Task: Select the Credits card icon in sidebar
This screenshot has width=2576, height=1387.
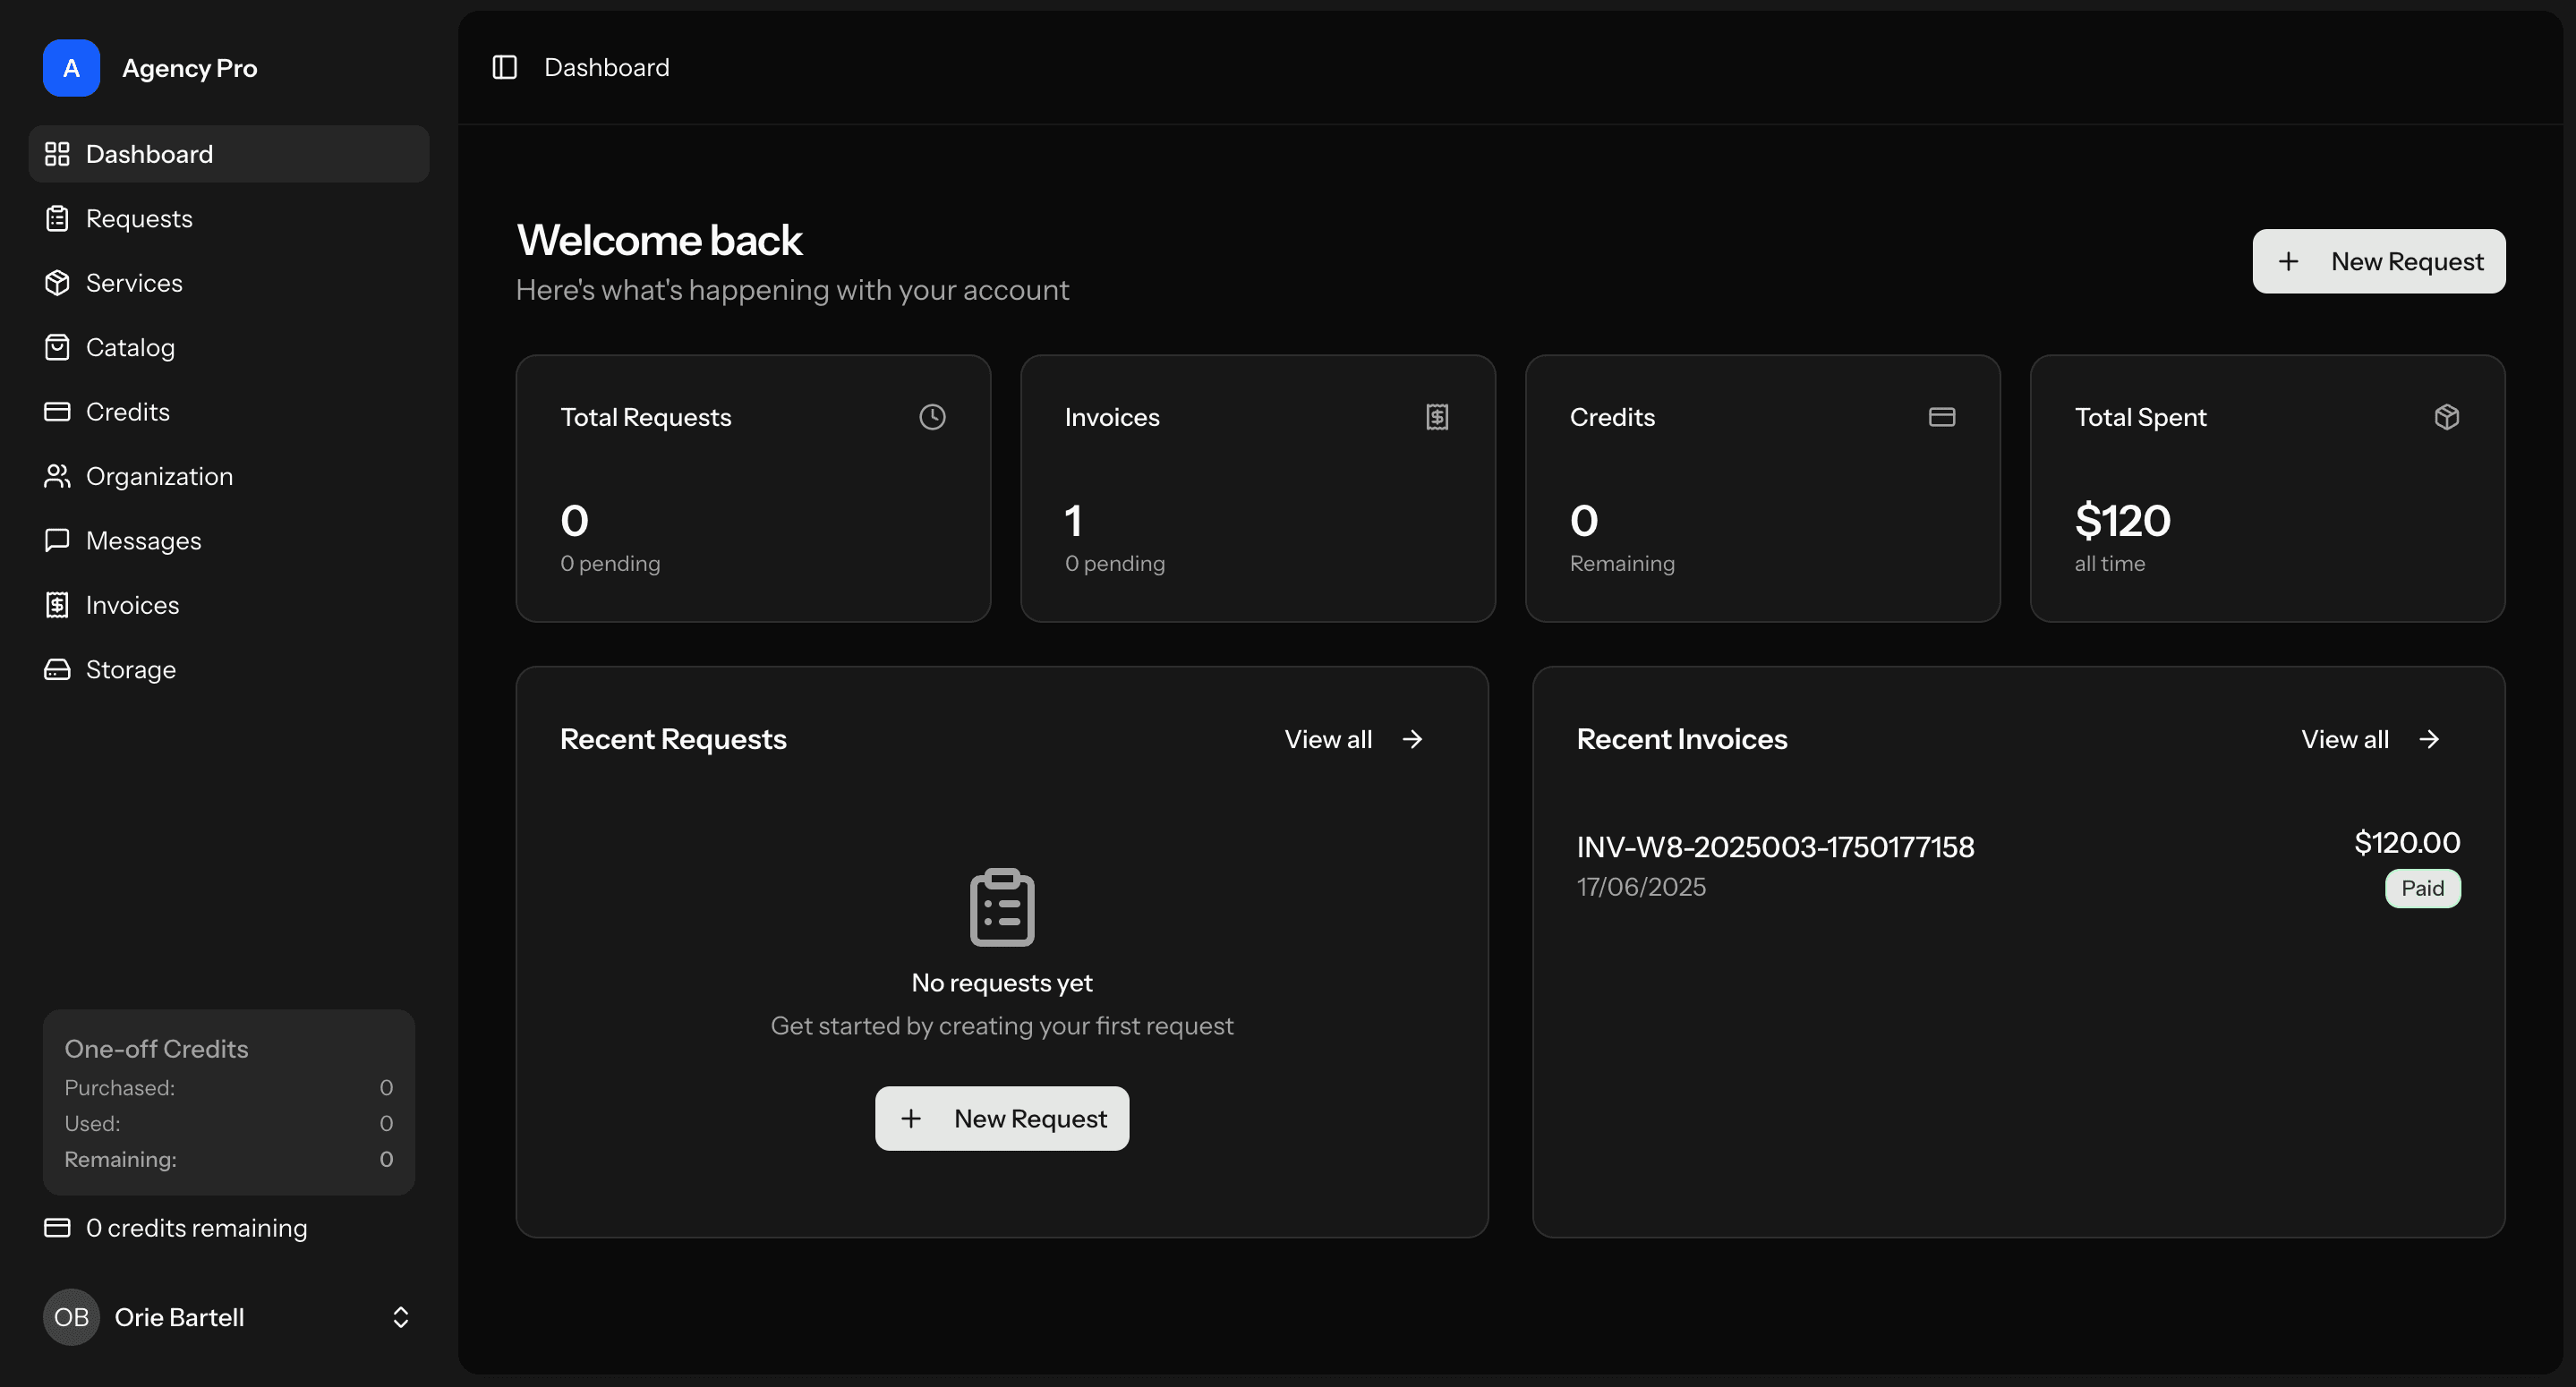Action: (x=57, y=411)
